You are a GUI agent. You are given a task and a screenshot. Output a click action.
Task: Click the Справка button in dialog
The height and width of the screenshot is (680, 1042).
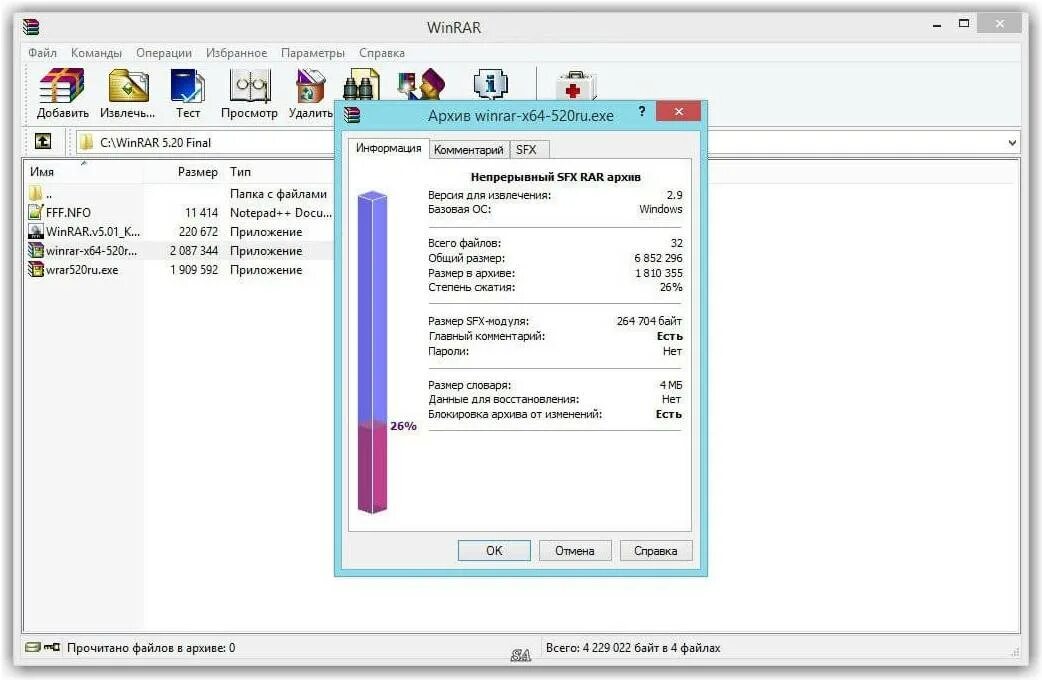[x=655, y=550]
